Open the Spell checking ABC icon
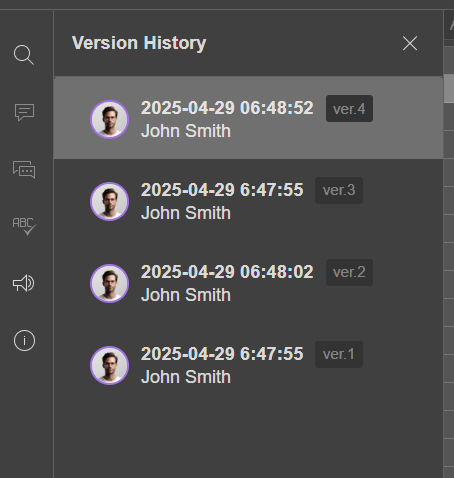The width and height of the screenshot is (454, 478). [x=24, y=226]
